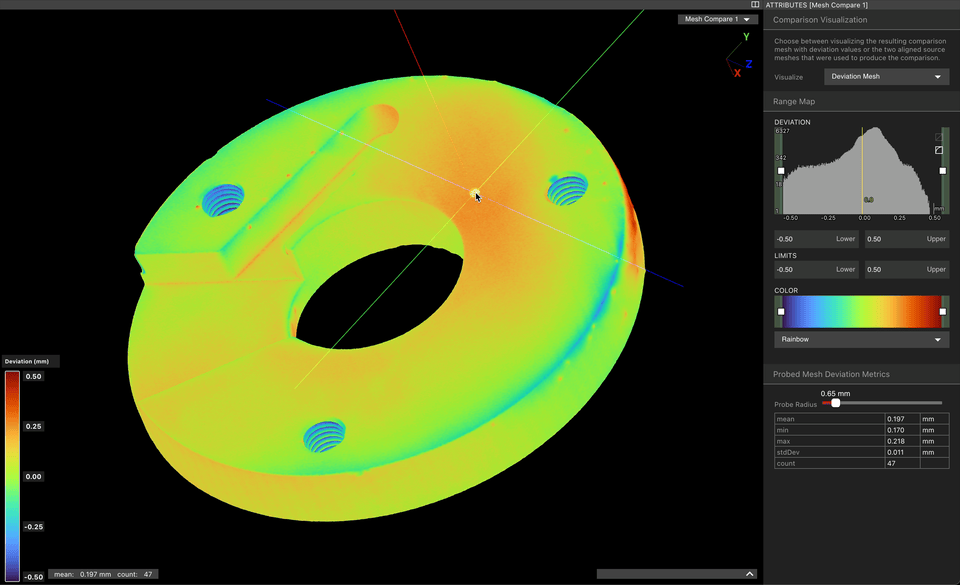
Task: Open the Rainbow color map dropdown
Action: pos(861,339)
